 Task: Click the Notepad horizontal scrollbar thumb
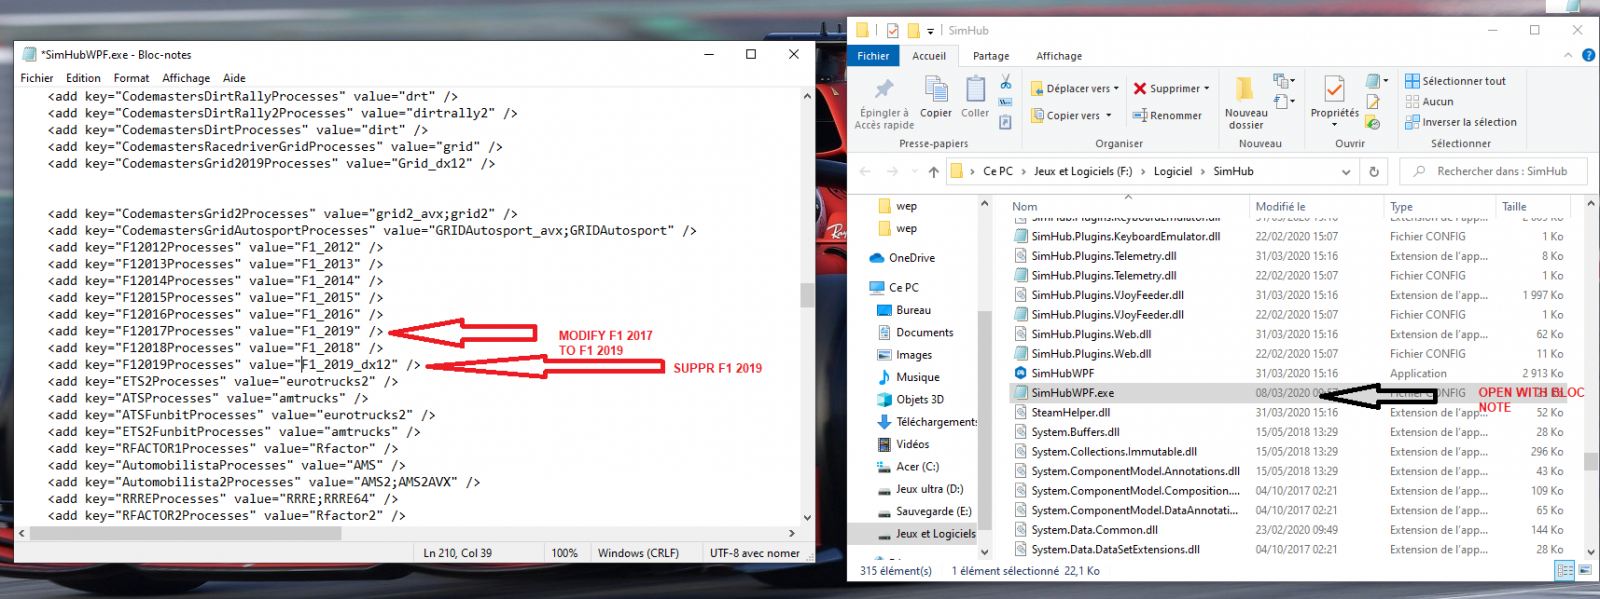[x=186, y=533]
